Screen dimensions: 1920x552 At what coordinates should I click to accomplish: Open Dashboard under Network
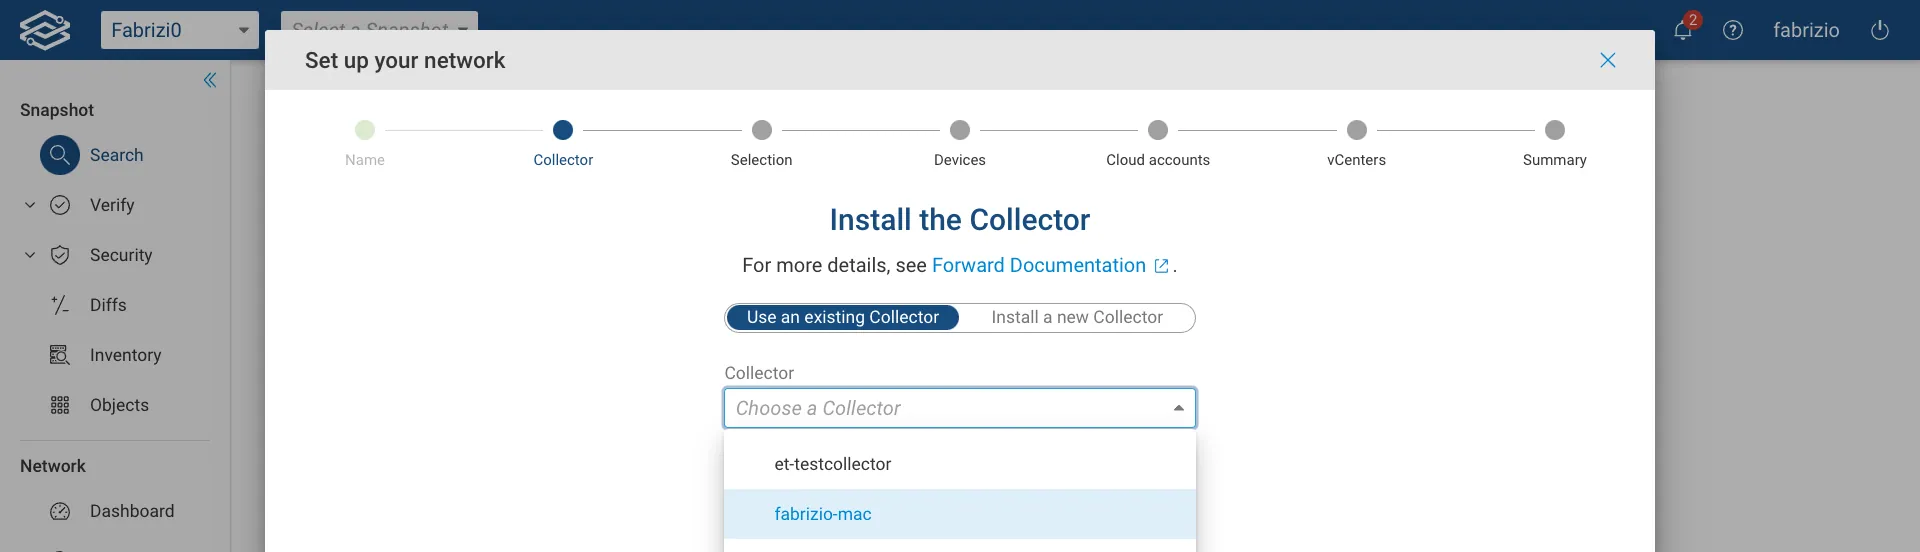(x=132, y=511)
